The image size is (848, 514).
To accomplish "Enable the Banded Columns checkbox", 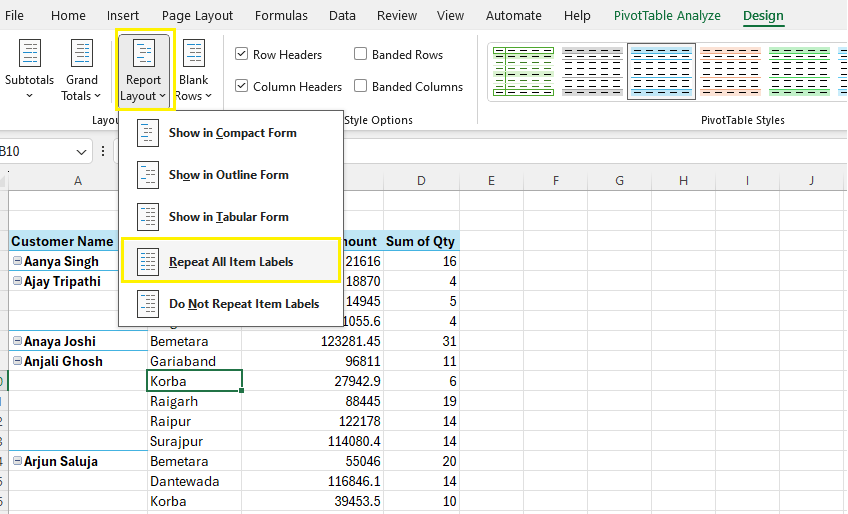I will (x=361, y=86).
